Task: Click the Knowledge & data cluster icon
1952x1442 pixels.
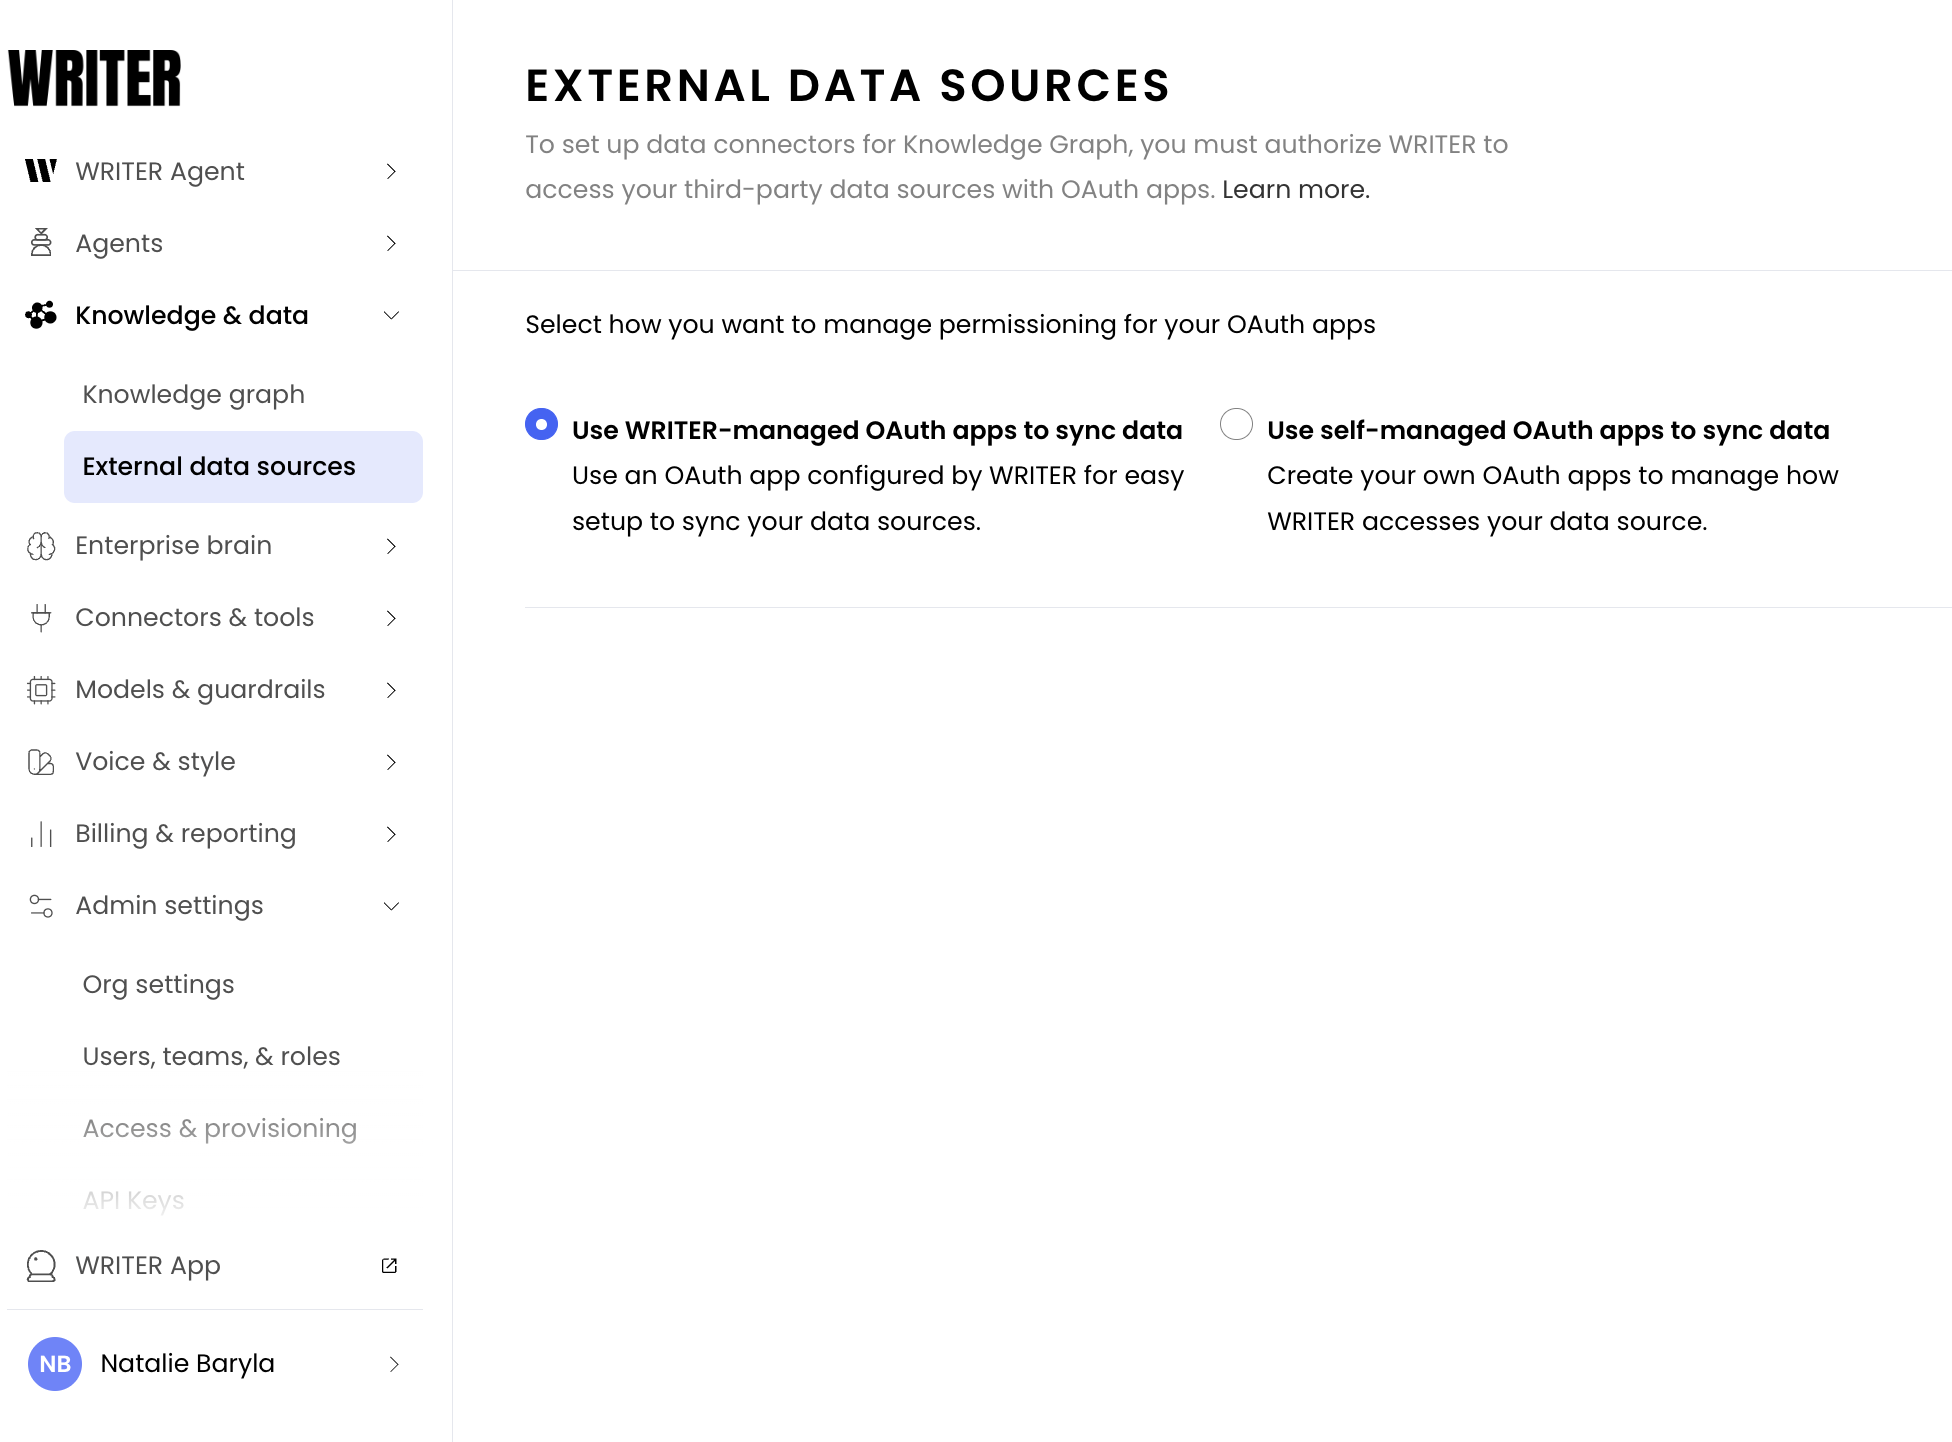Action: tap(41, 315)
